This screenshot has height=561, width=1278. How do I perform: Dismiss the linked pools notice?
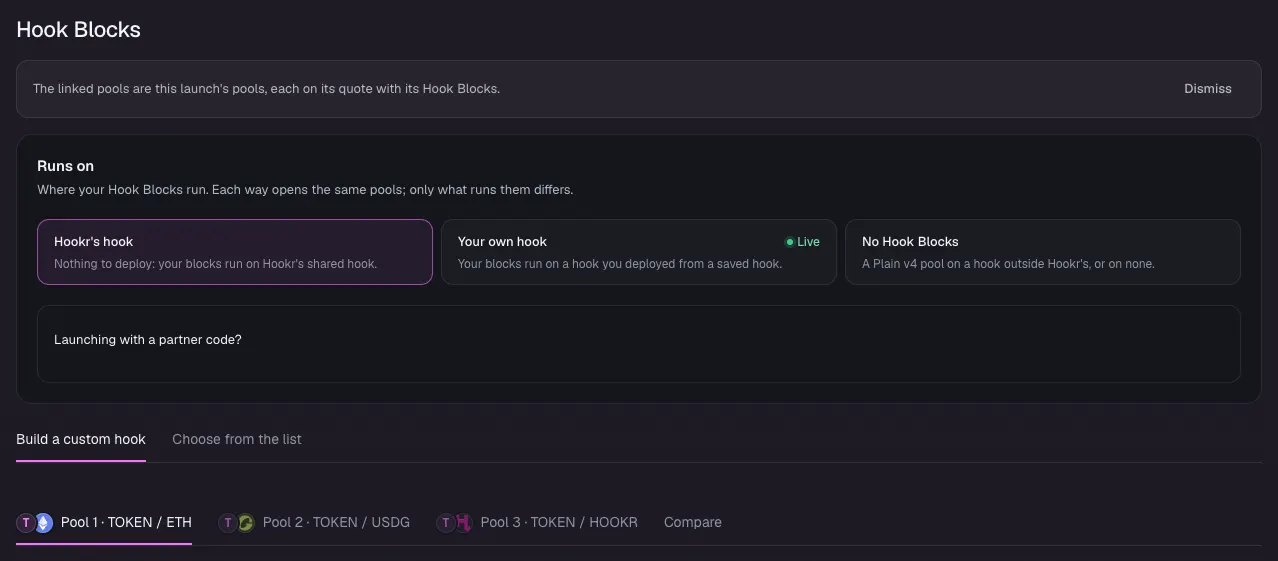click(x=1207, y=89)
